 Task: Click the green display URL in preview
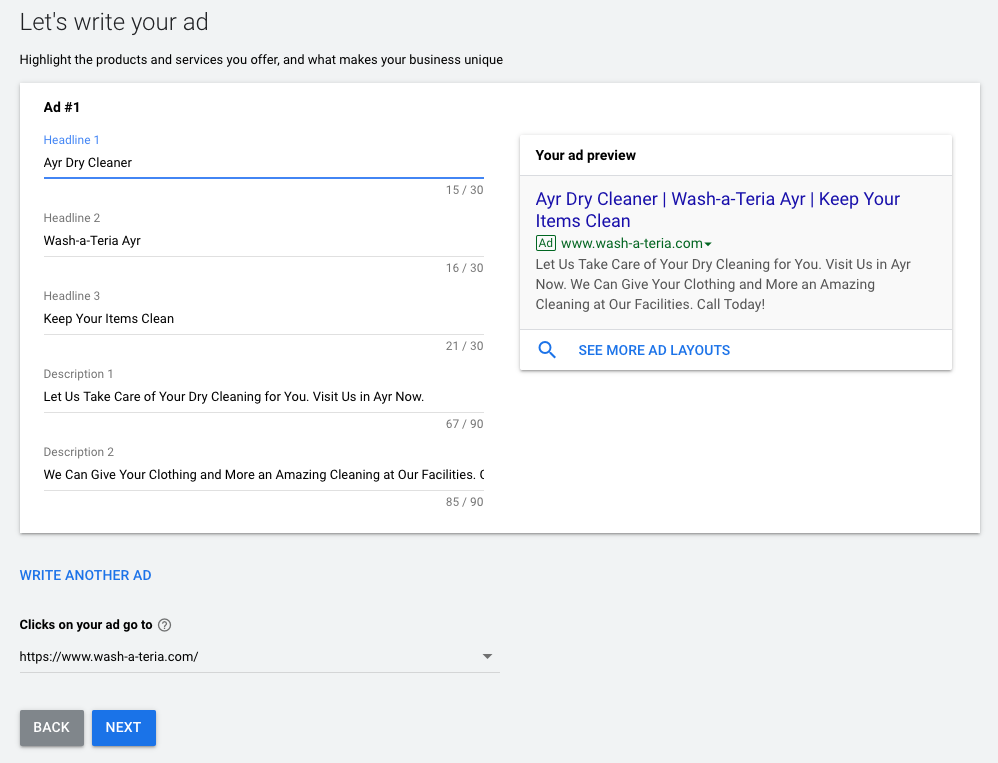coord(631,243)
